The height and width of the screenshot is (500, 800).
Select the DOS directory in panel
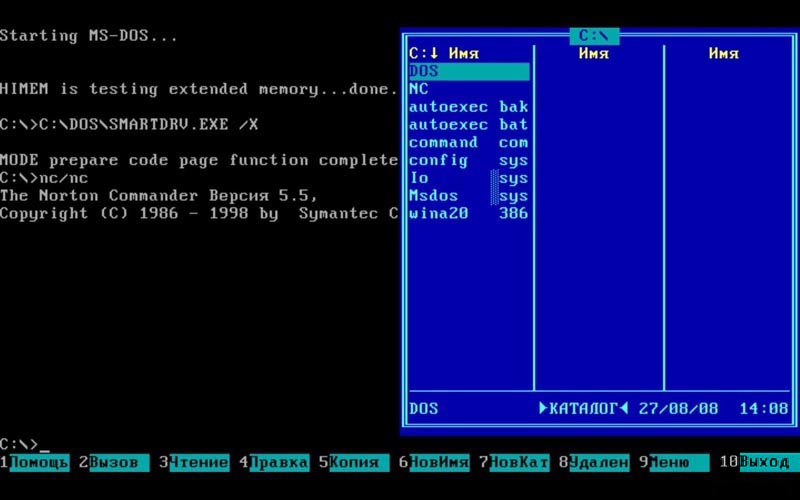pyautogui.click(x=469, y=71)
